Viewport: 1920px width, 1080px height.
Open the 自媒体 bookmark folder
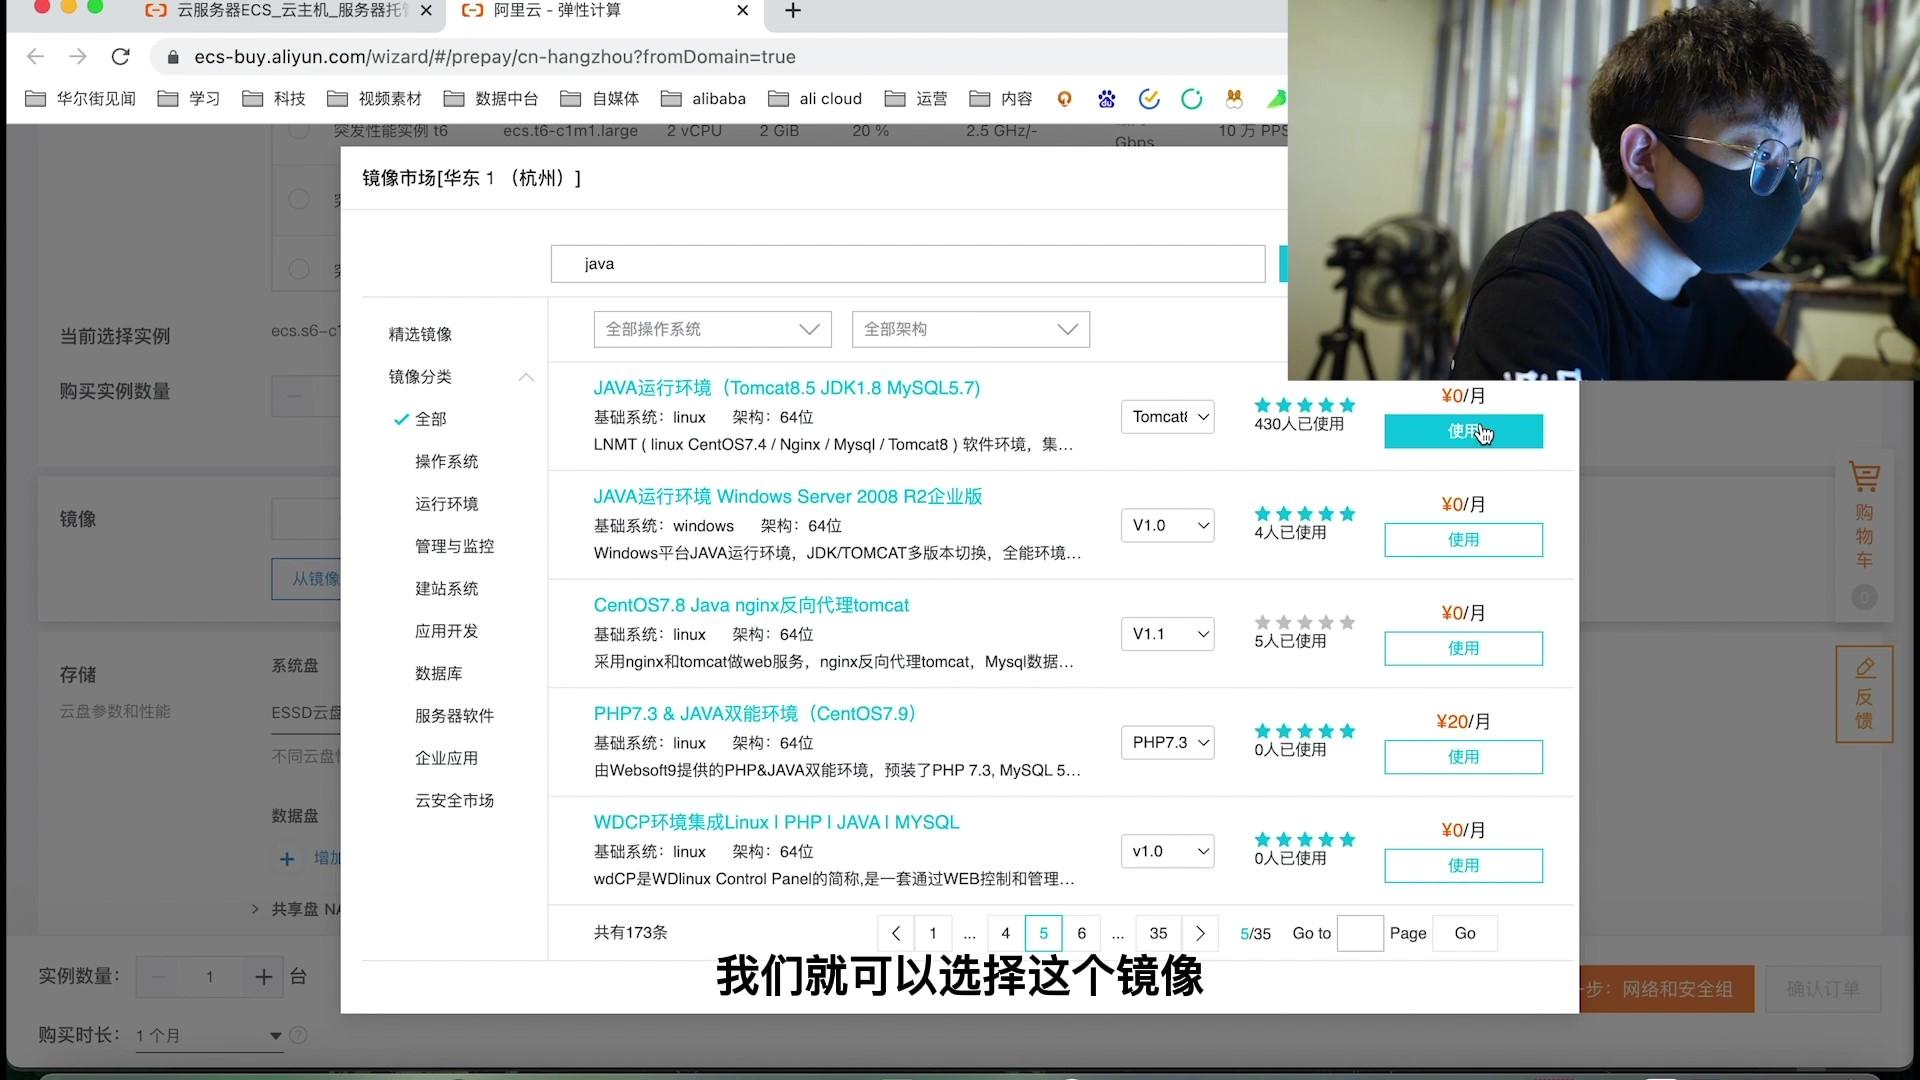tap(600, 98)
